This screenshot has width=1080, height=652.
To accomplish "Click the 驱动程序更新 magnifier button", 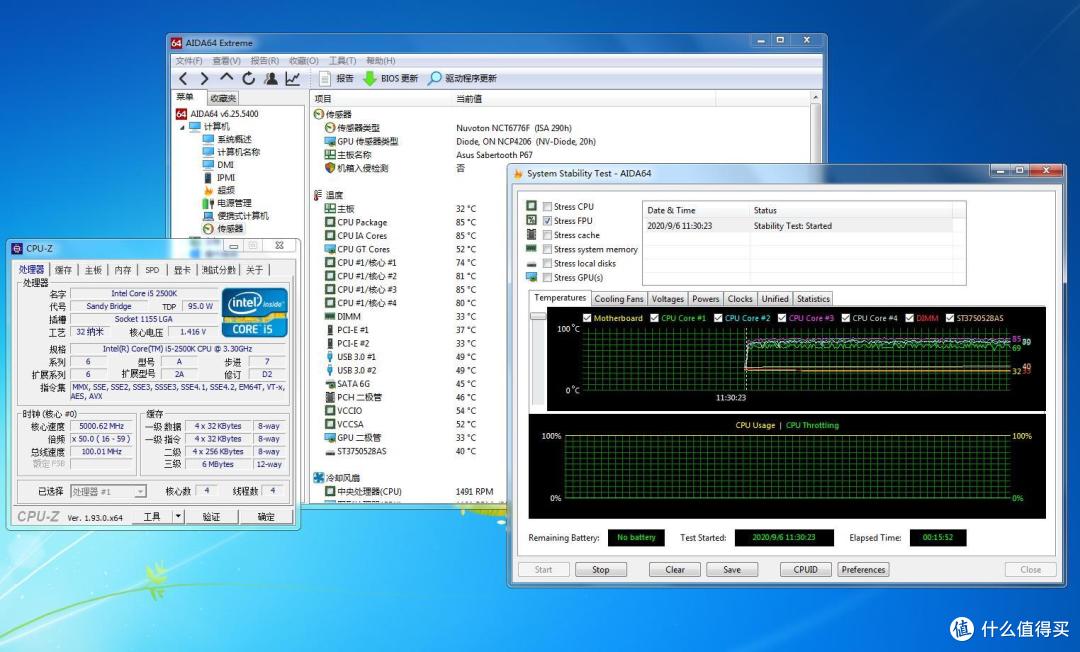I will (x=462, y=78).
